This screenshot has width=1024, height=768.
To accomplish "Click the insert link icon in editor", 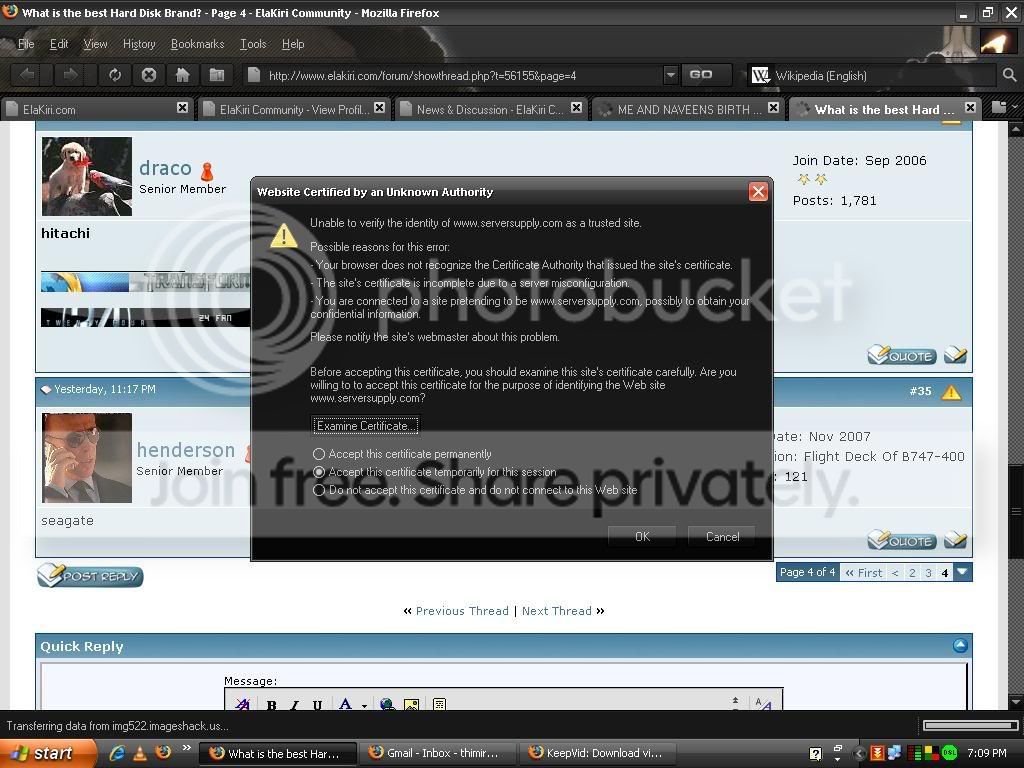I will point(387,705).
